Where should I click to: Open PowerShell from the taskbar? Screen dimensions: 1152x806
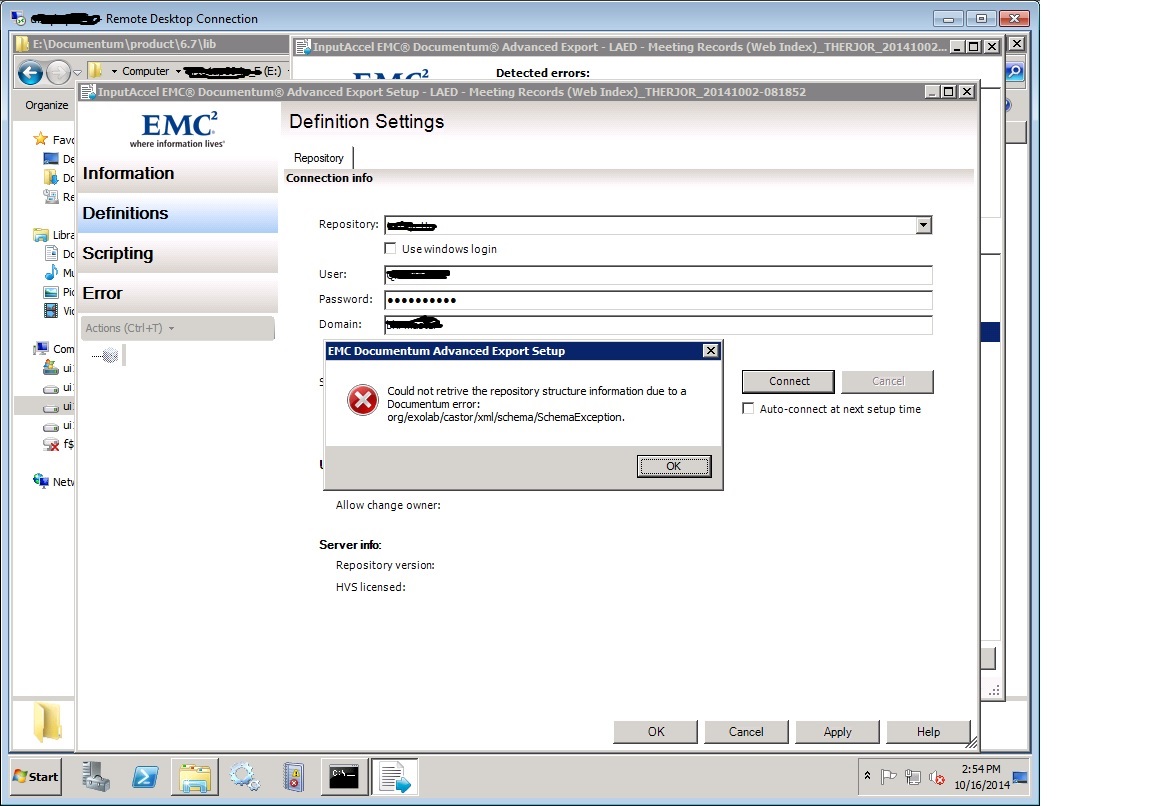click(x=145, y=777)
